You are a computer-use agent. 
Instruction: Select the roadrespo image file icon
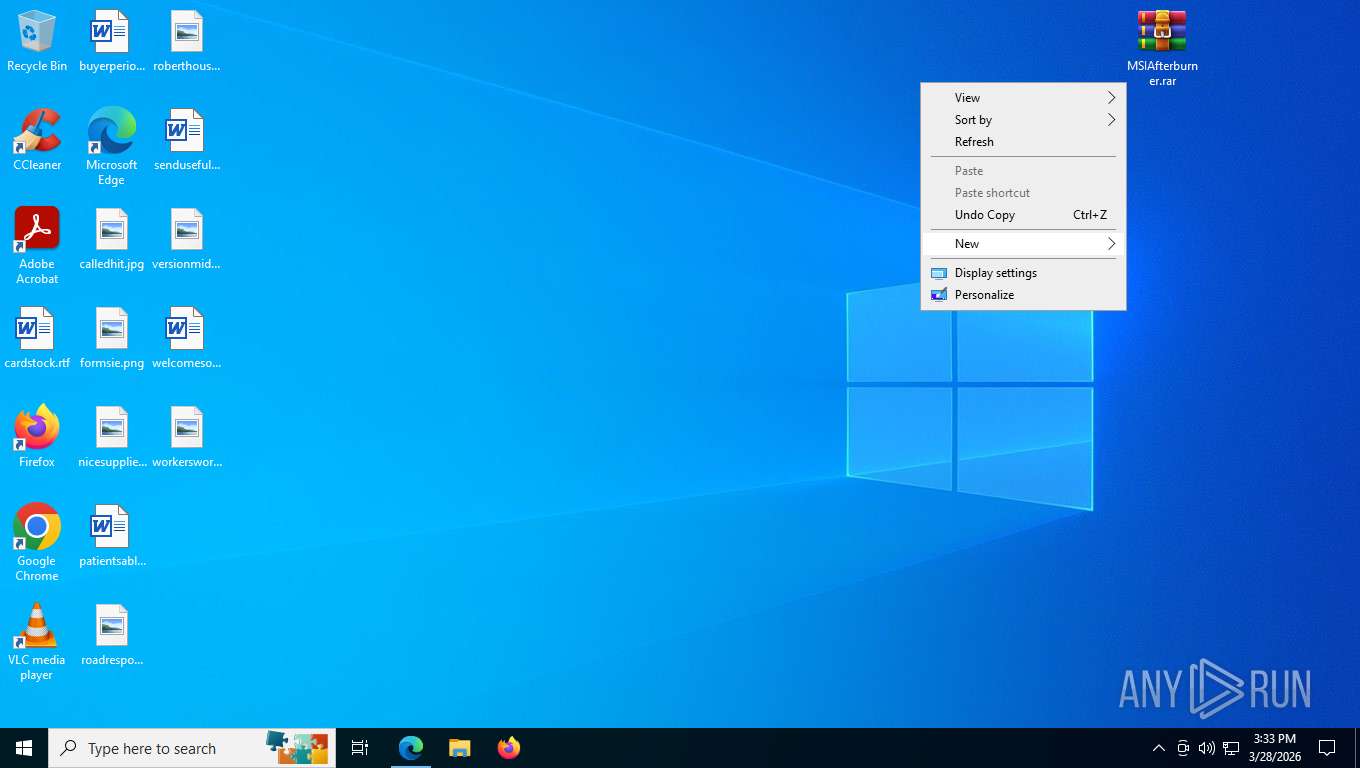tap(111, 635)
